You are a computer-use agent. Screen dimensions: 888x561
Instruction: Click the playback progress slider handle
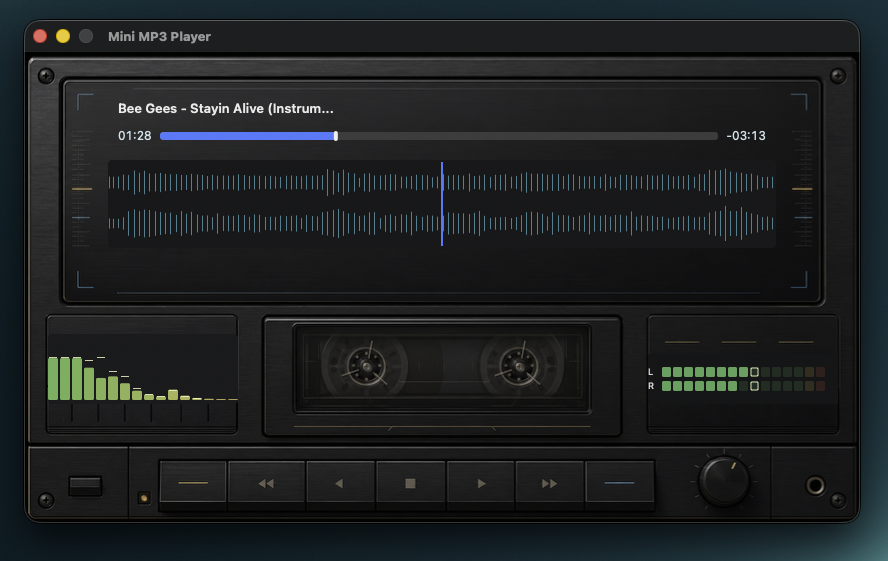click(336, 136)
